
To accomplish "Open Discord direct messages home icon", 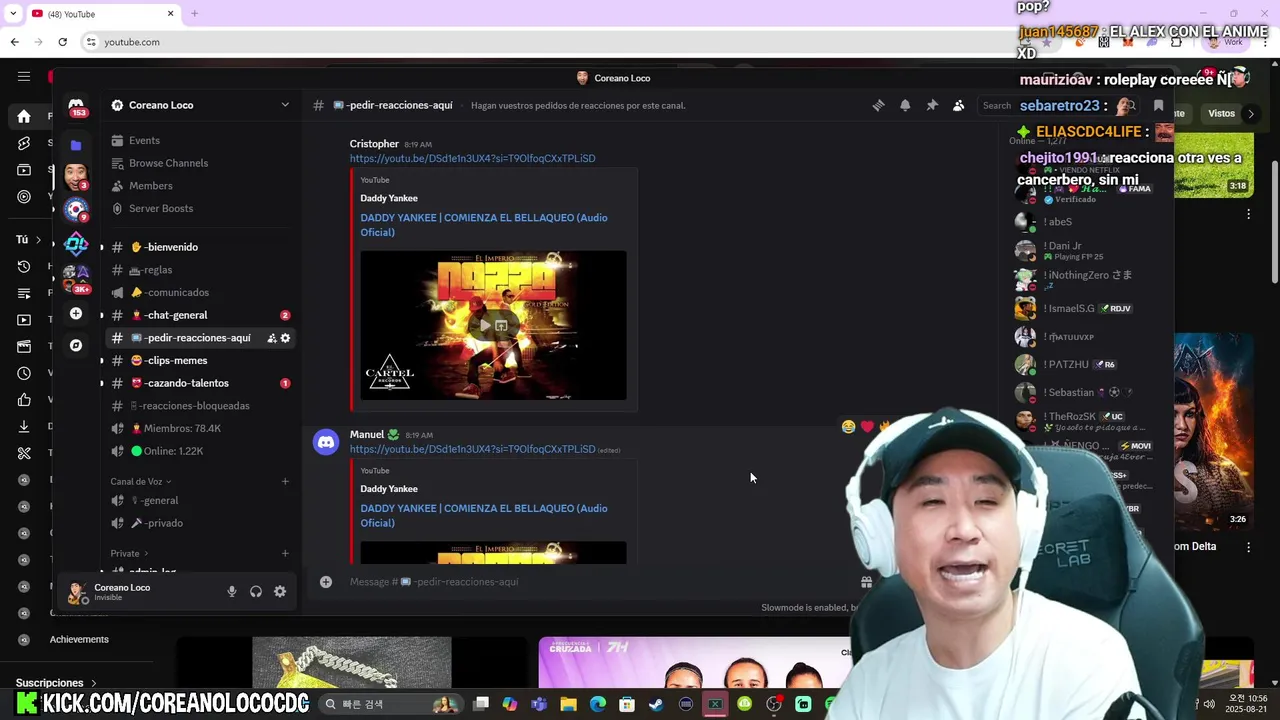I will tap(76, 105).
